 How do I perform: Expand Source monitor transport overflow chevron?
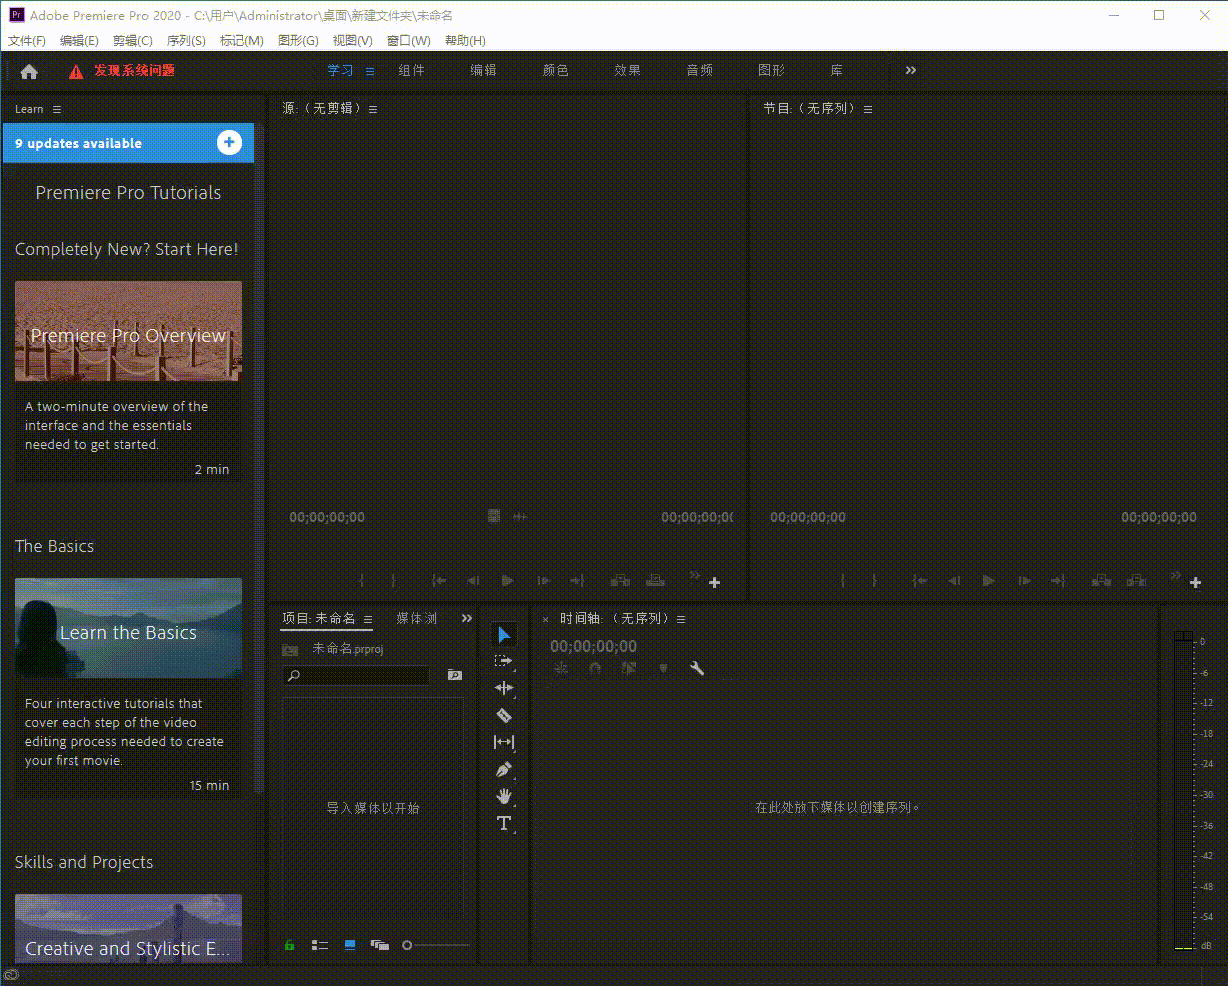point(694,575)
